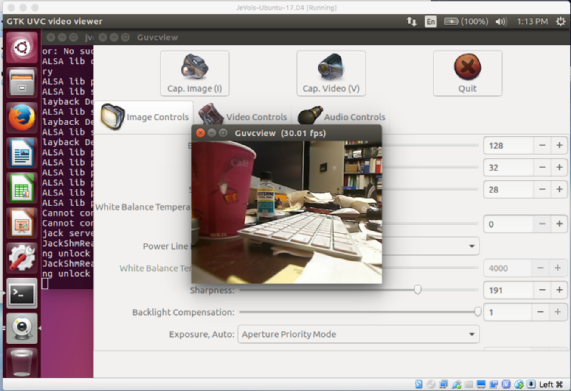The width and height of the screenshot is (571, 391).
Task: Click the Sharpness slider handle
Action: [418, 290]
